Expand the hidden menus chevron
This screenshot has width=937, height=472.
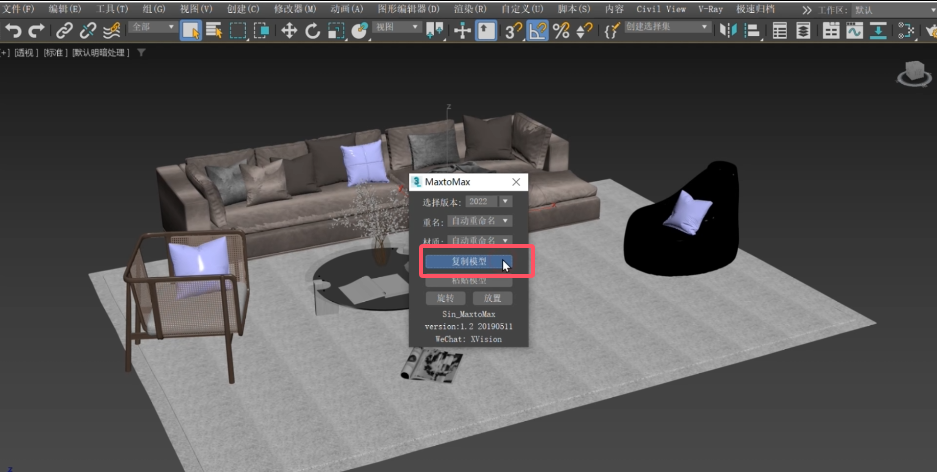coord(807,10)
